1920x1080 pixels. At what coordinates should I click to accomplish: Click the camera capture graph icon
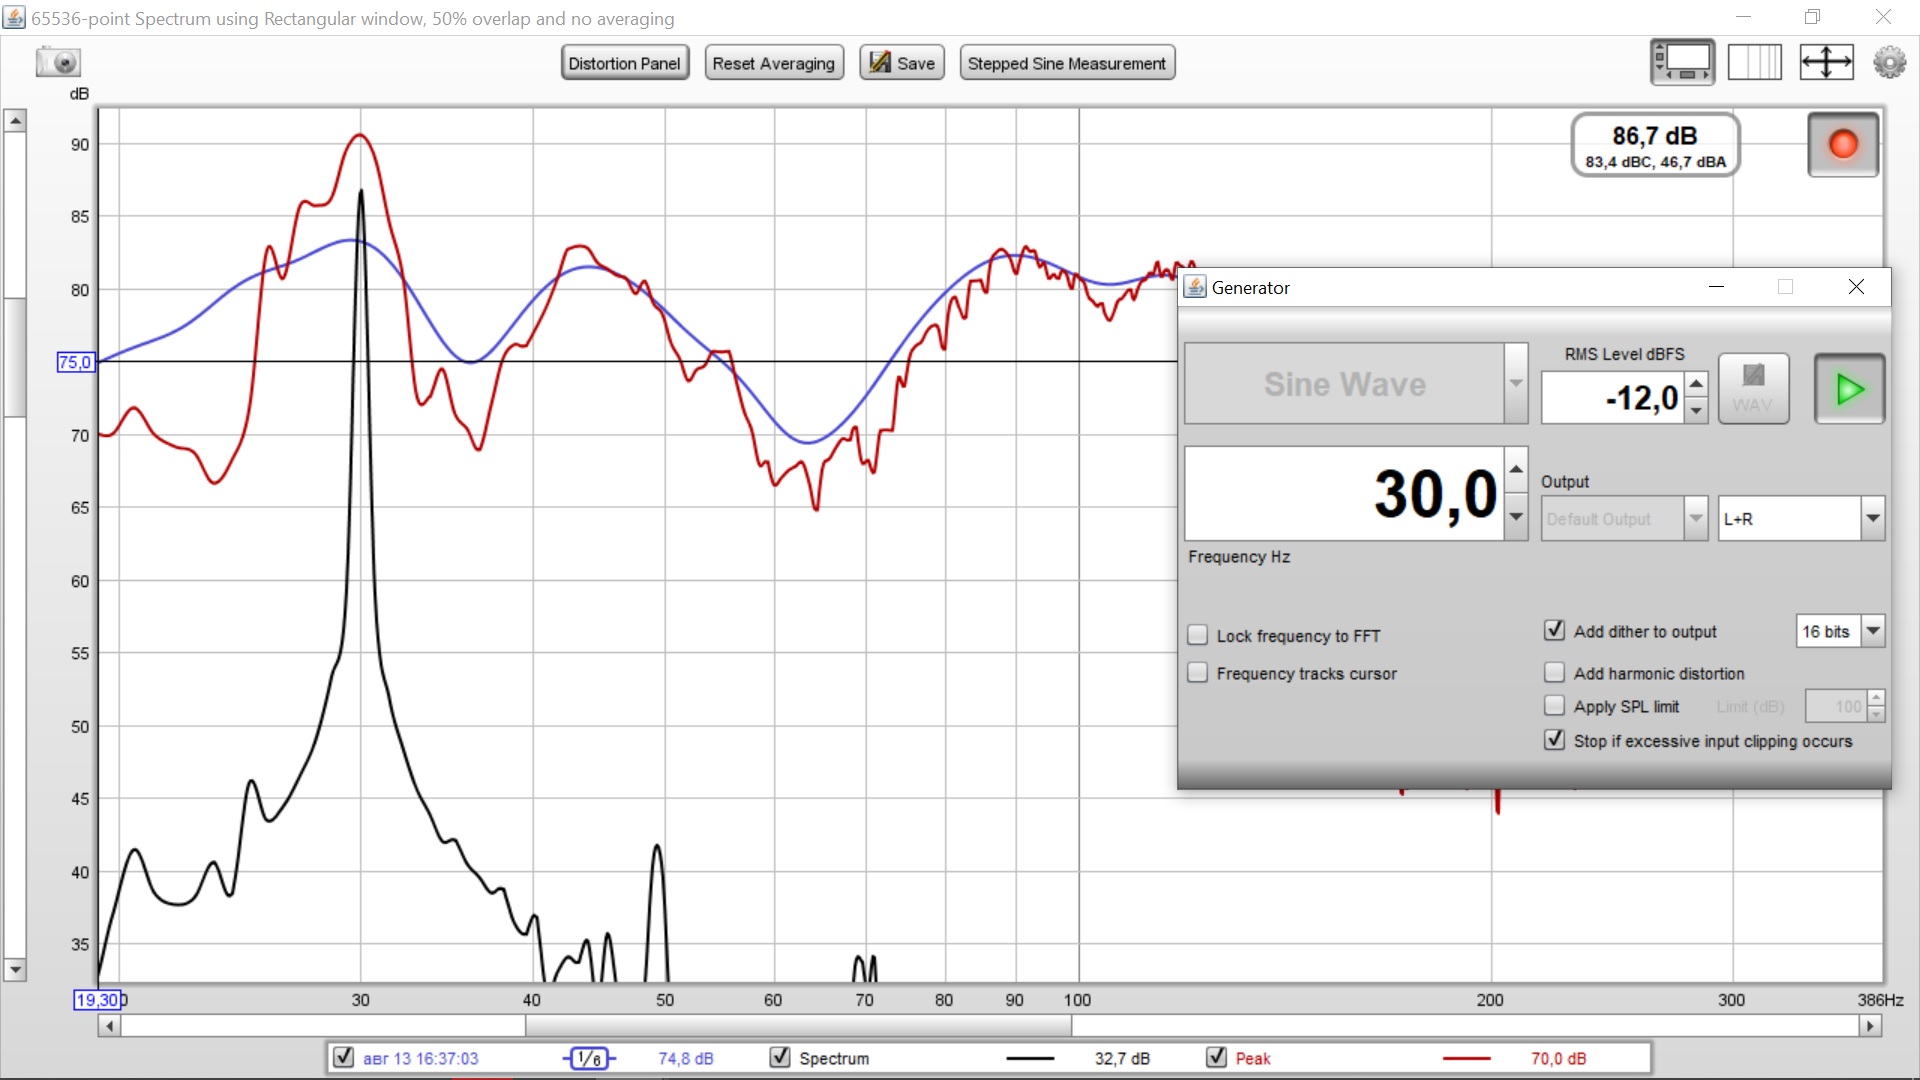(x=58, y=63)
